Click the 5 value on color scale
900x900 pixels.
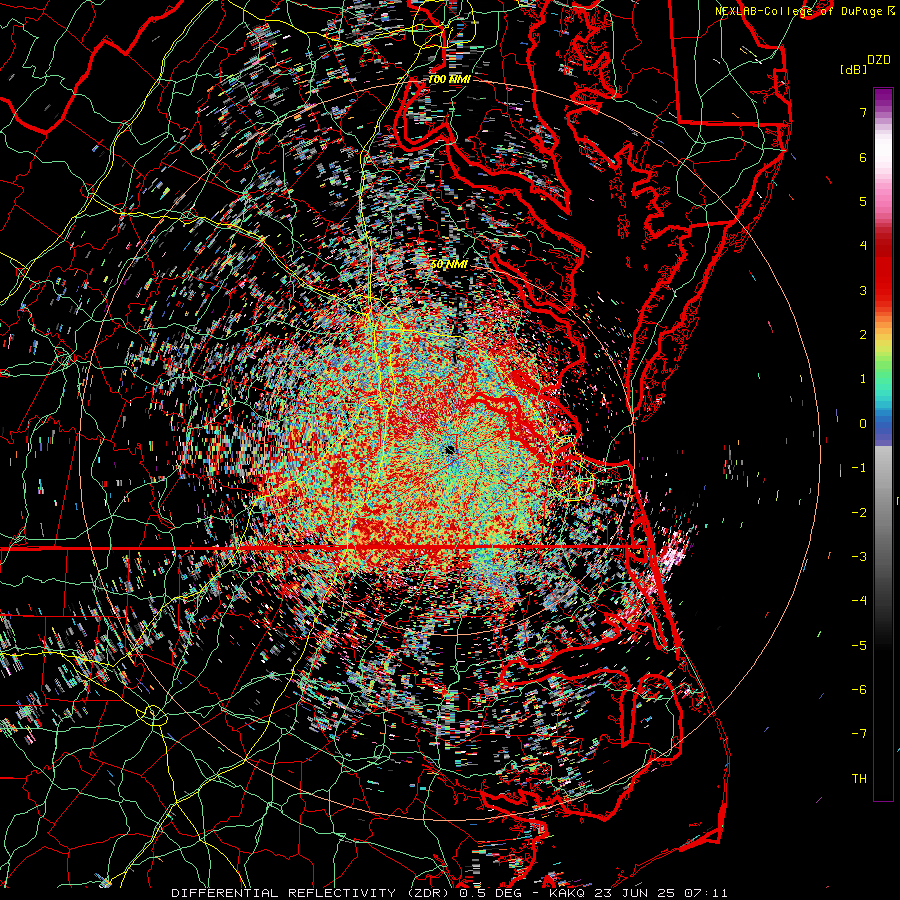tap(863, 201)
